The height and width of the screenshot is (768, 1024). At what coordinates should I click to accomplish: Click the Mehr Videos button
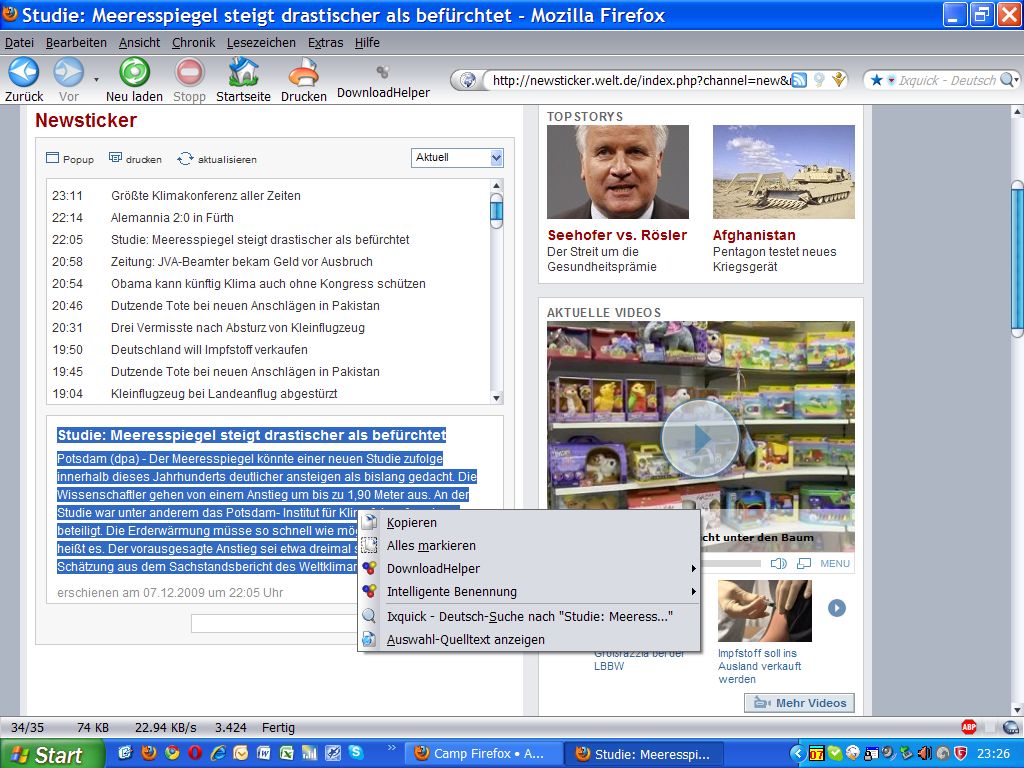[799, 703]
